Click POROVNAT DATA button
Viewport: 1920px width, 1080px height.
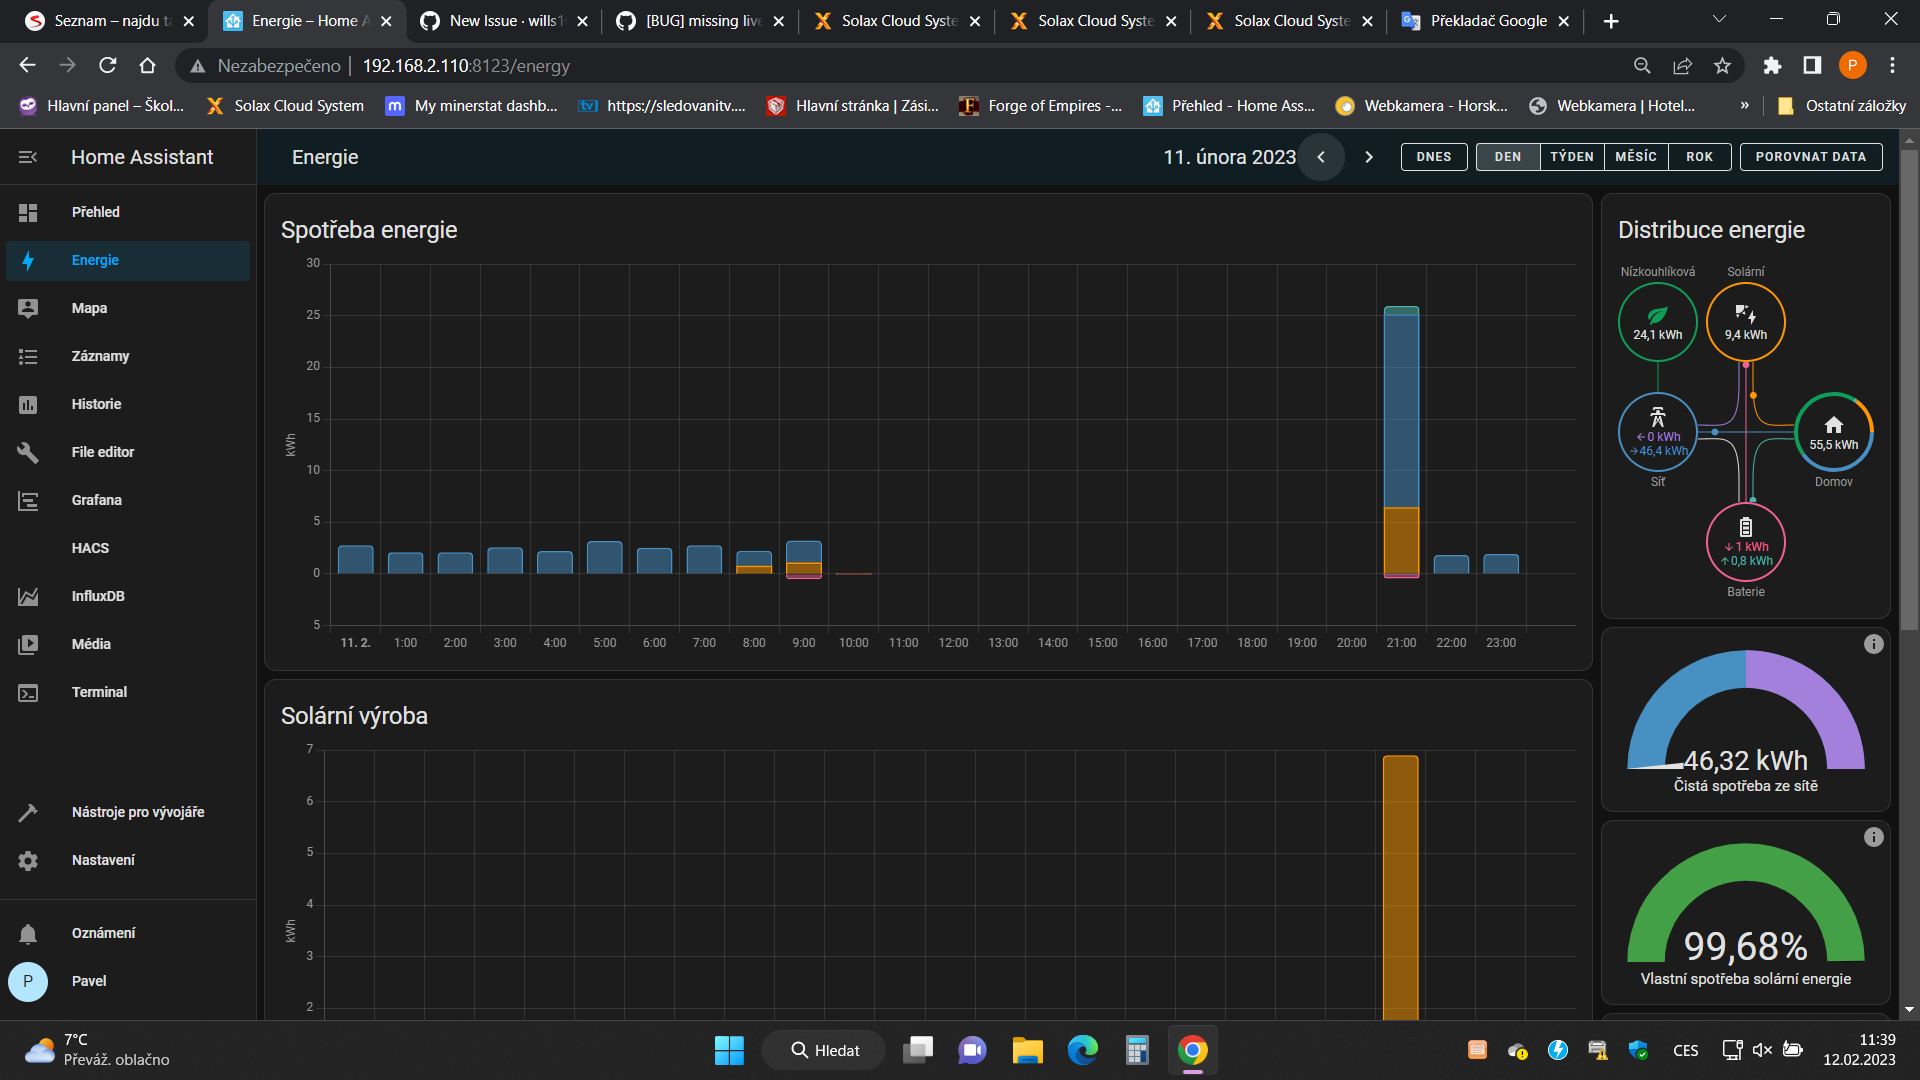click(x=1810, y=157)
